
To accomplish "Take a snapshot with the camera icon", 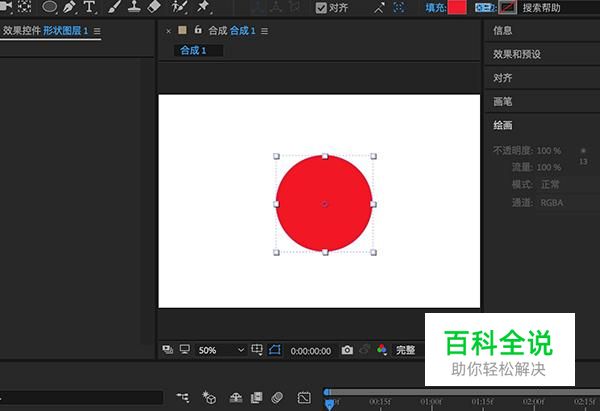I will click(x=347, y=350).
